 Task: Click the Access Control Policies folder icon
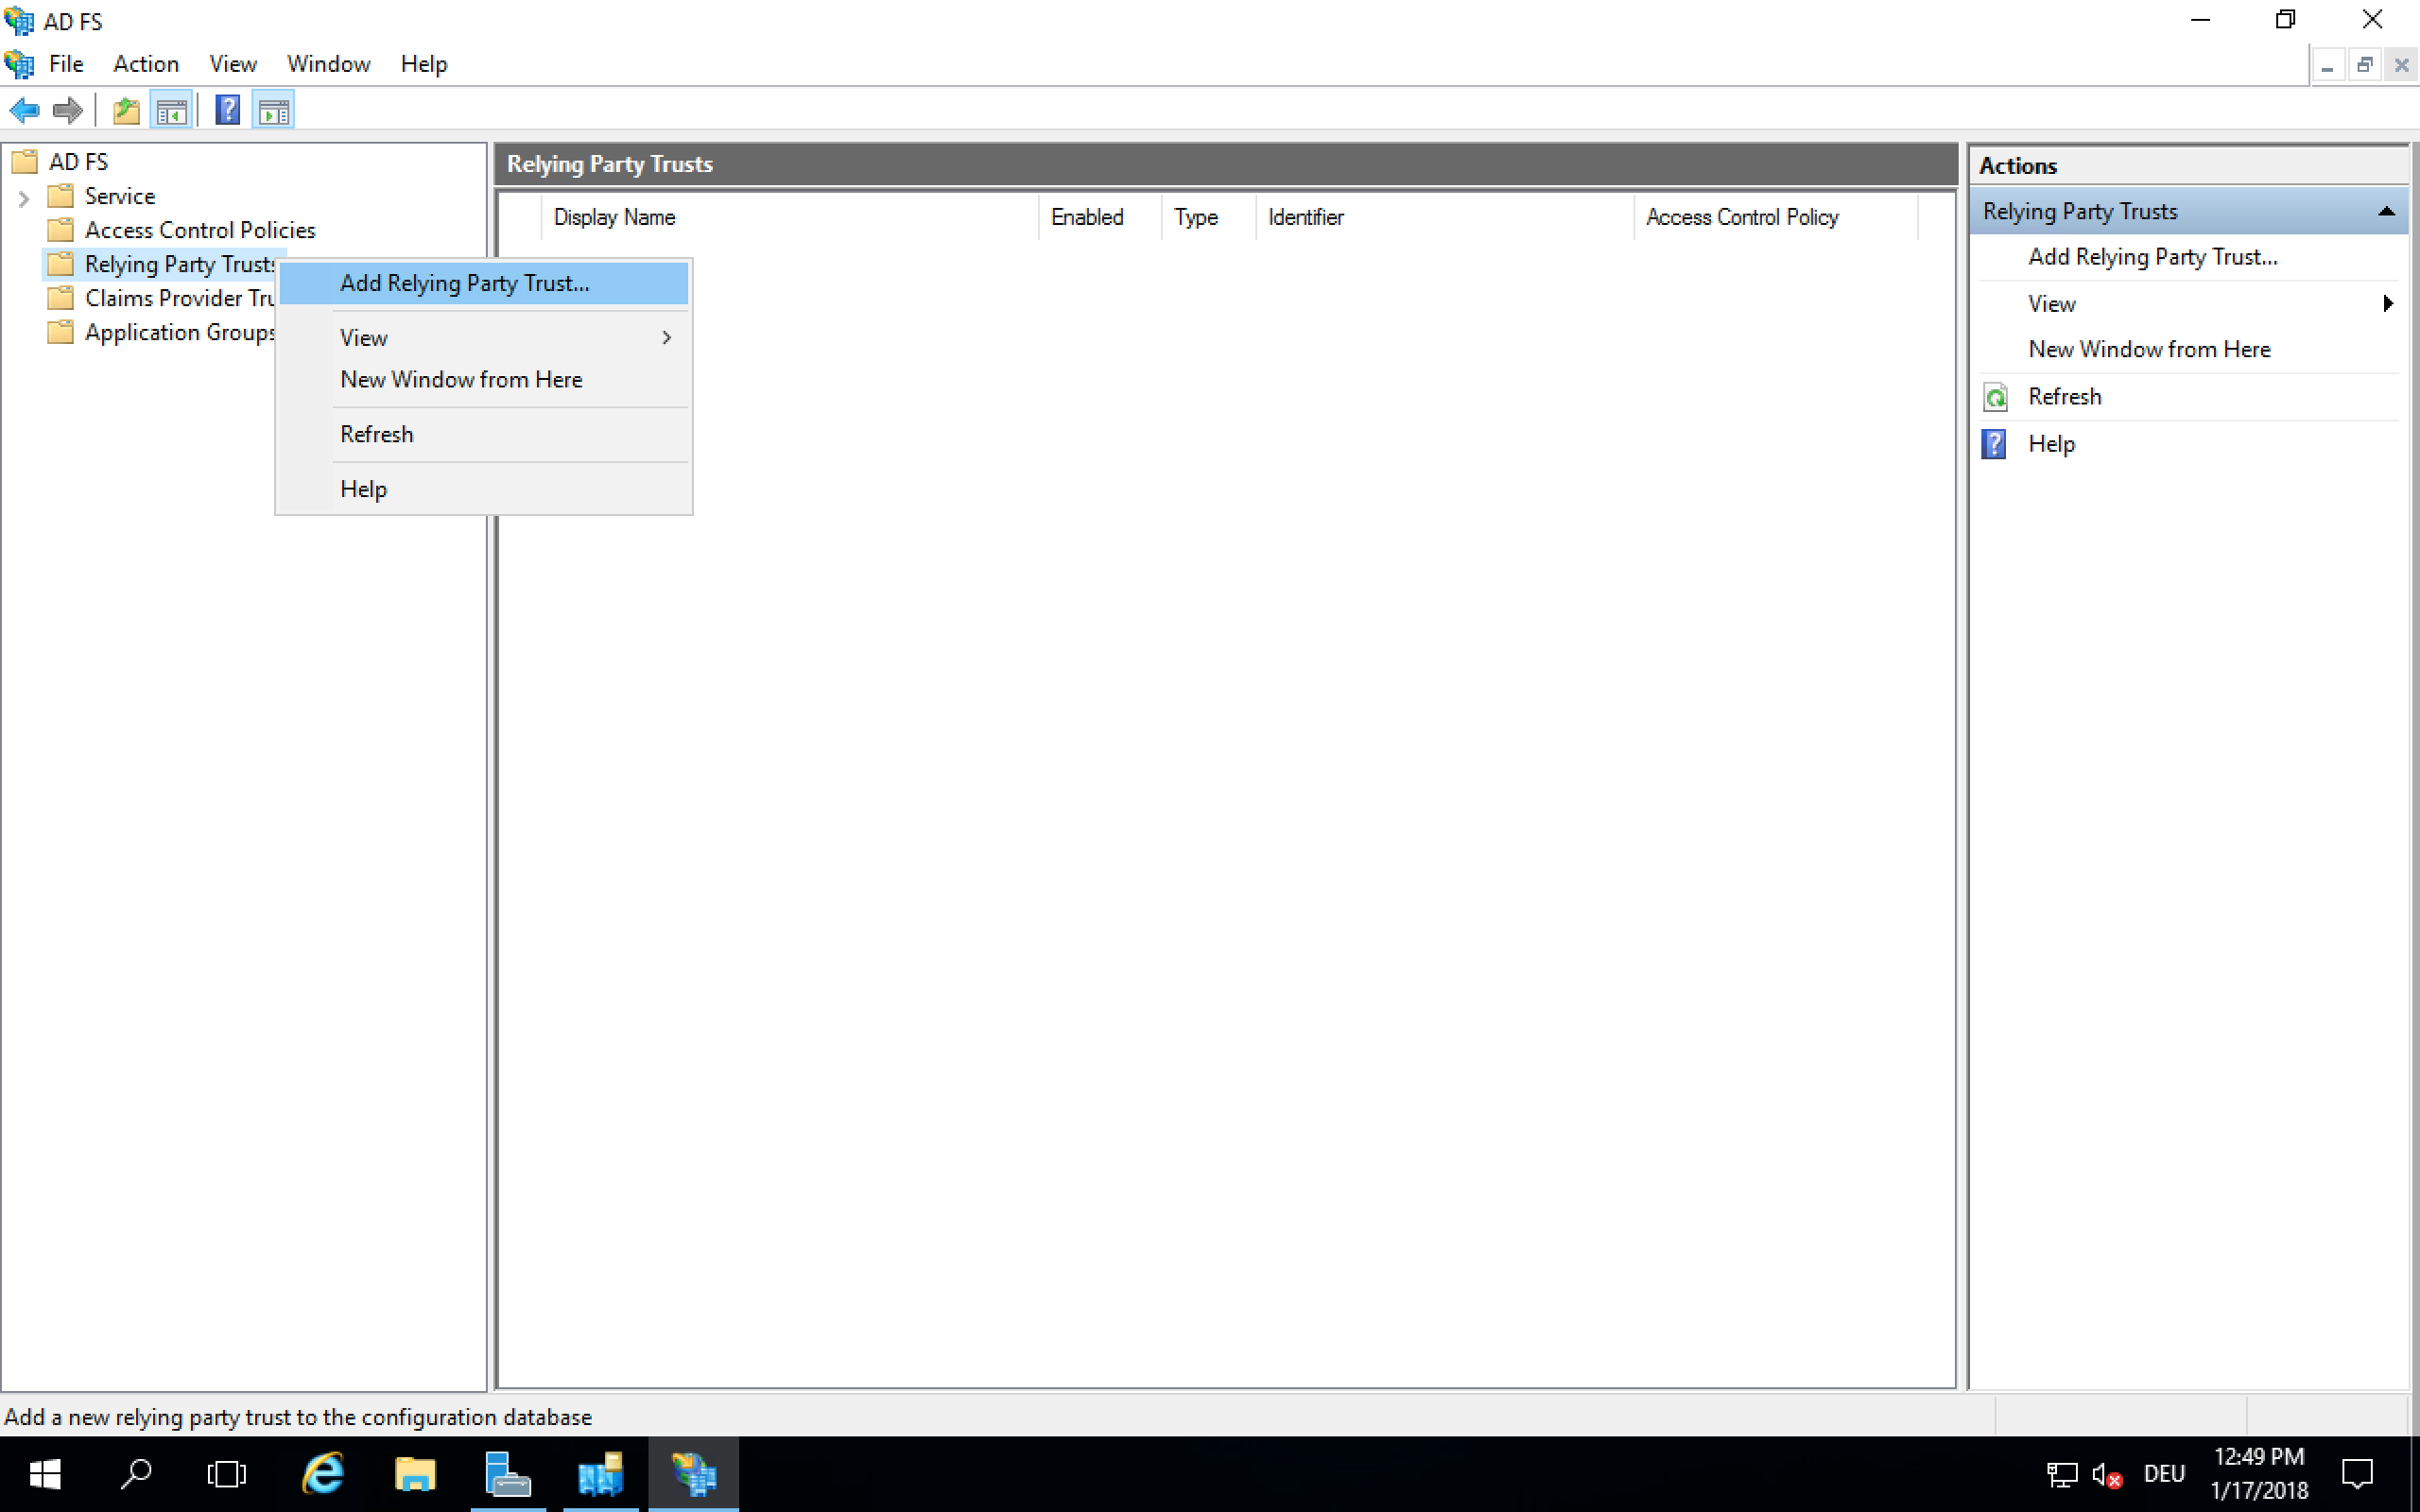pyautogui.click(x=61, y=230)
